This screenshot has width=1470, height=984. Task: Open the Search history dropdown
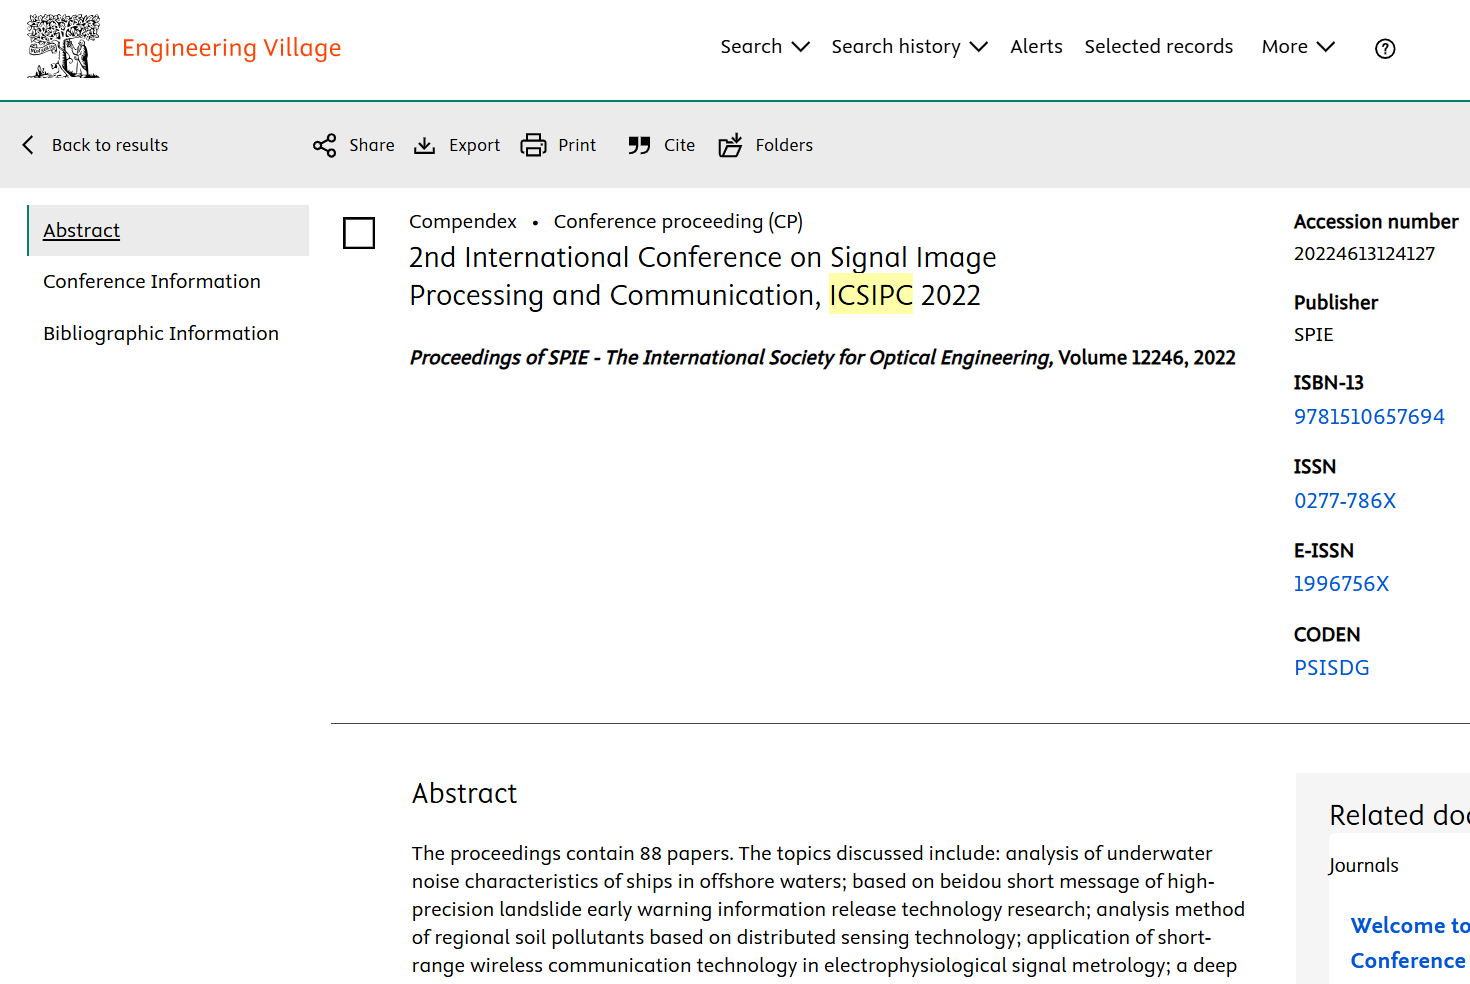point(909,47)
